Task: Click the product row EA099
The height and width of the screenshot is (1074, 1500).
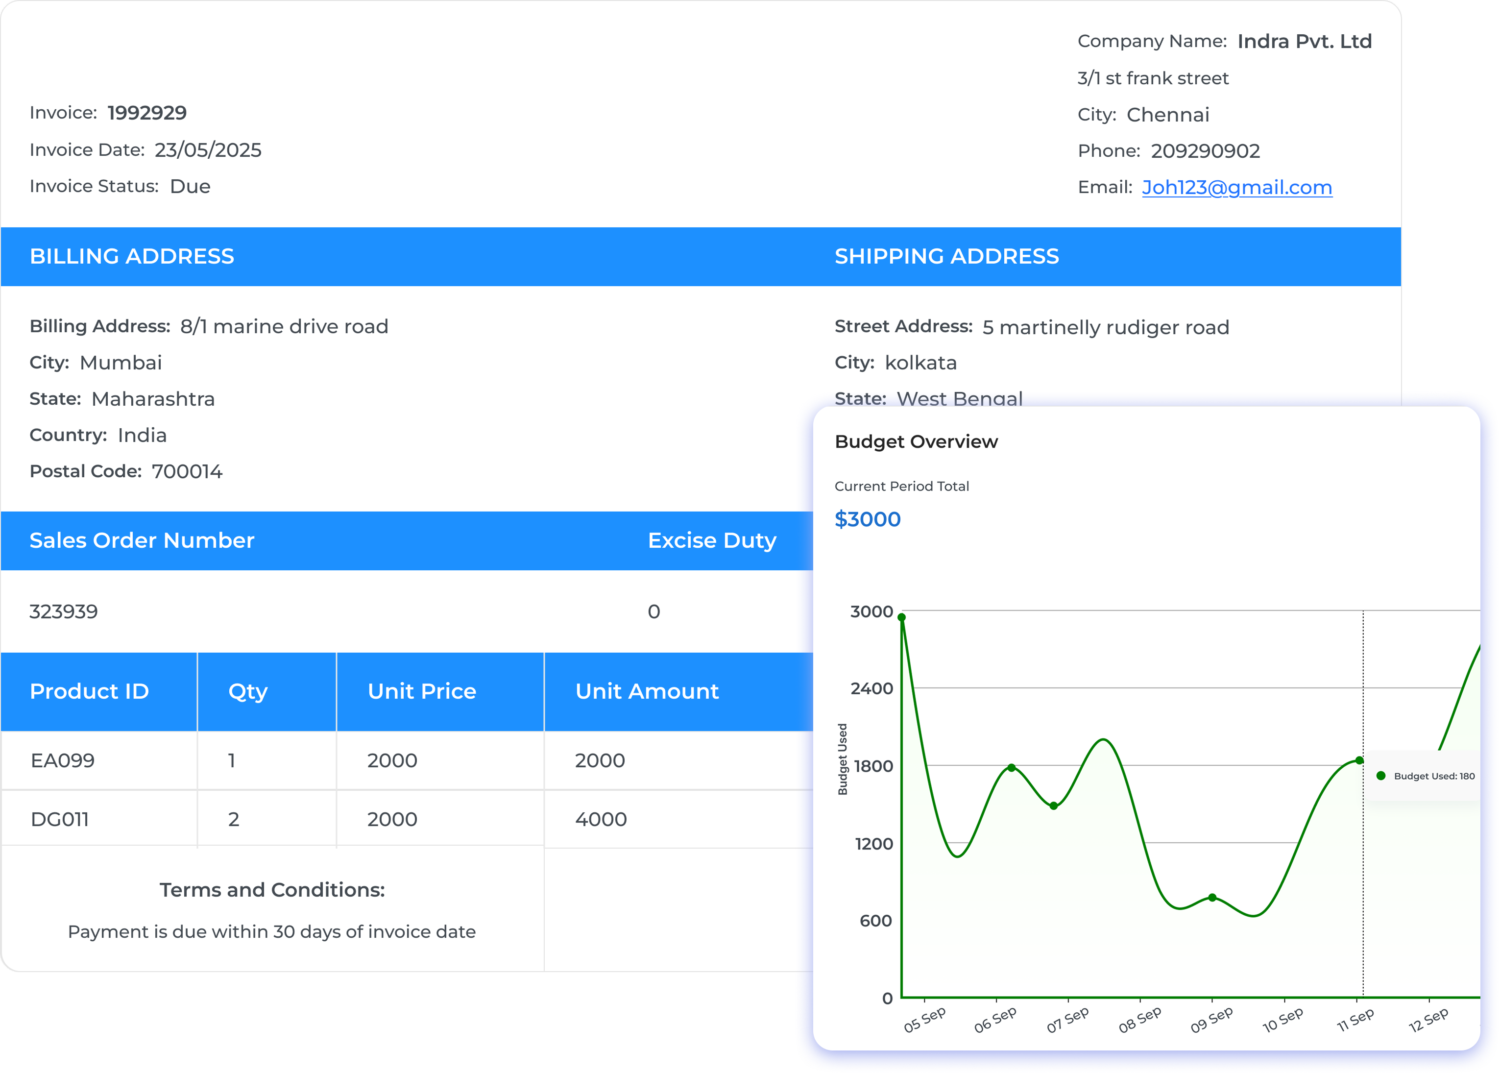Action: point(61,761)
